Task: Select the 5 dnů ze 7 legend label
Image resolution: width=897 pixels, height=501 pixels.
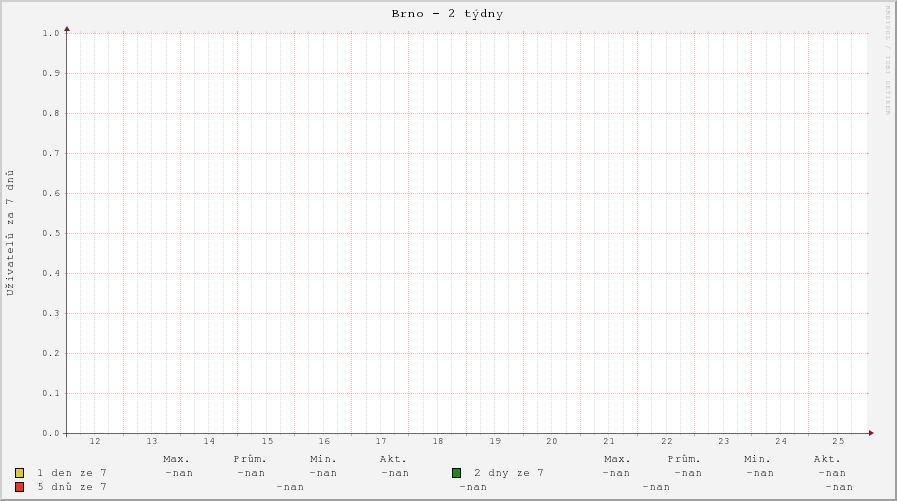Action: pos(71,487)
